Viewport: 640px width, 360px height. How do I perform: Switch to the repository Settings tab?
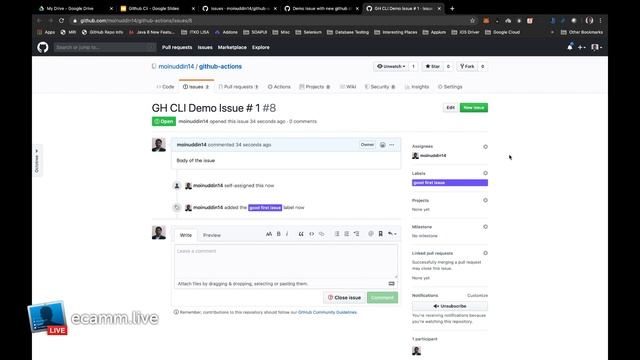[450, 87]
